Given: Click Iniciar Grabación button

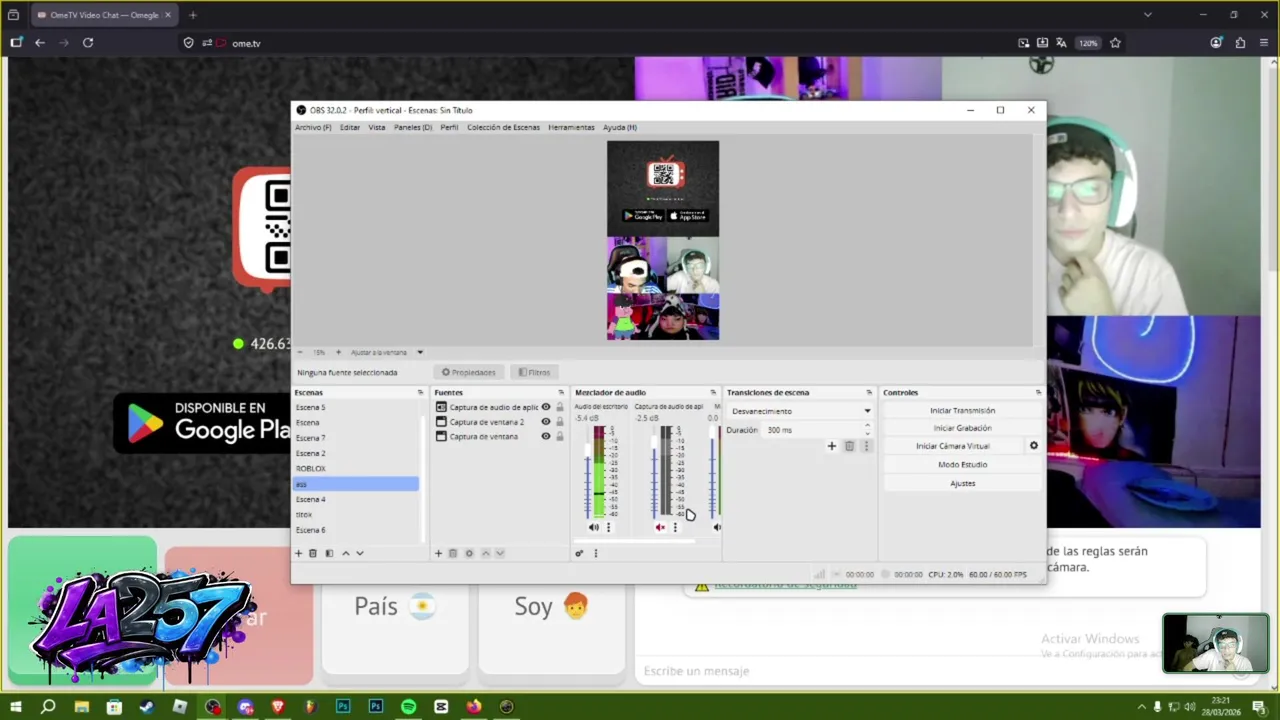Looking at the screenshot, I should pyautogui.click(x=962, y=428).
